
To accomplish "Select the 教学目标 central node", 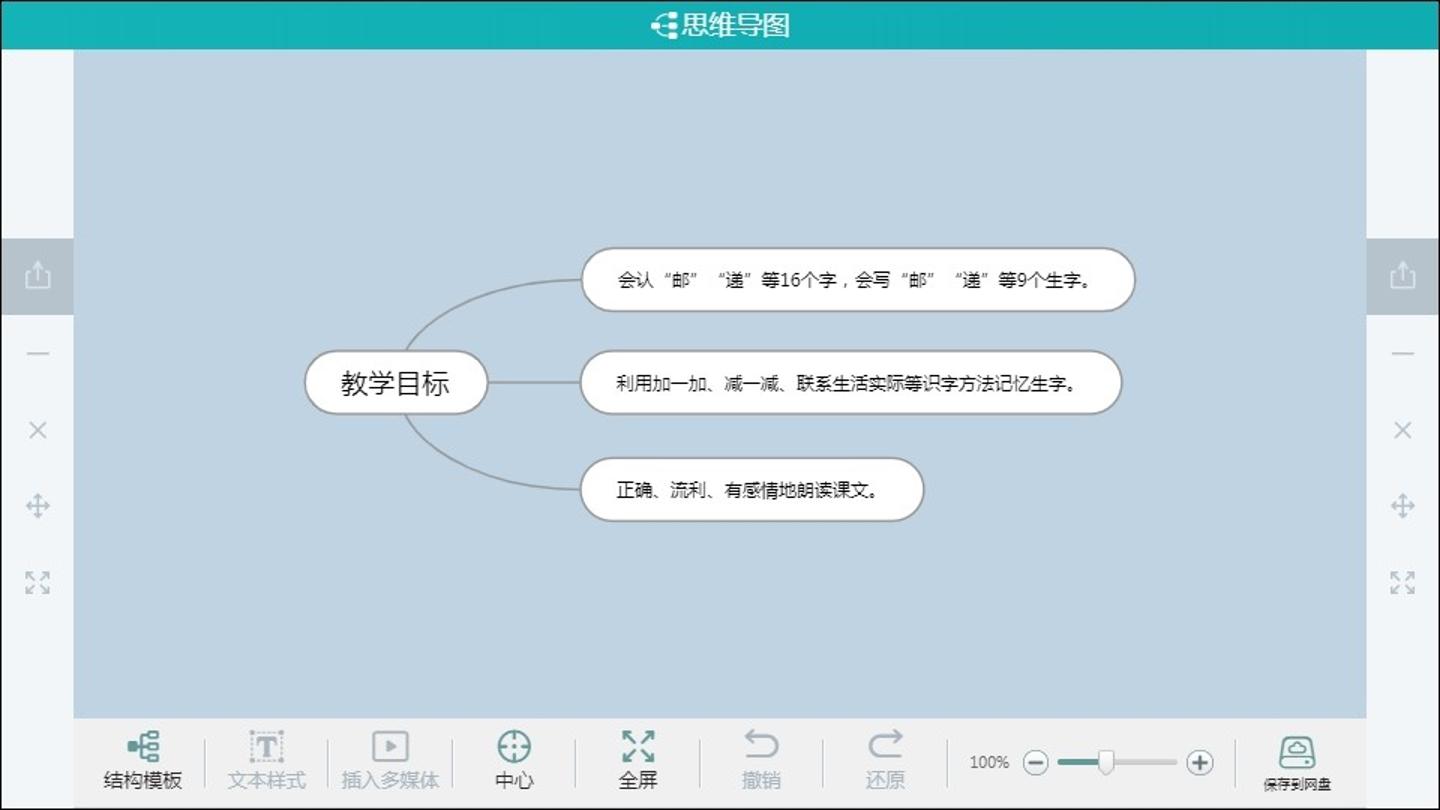I will (396, 383).
